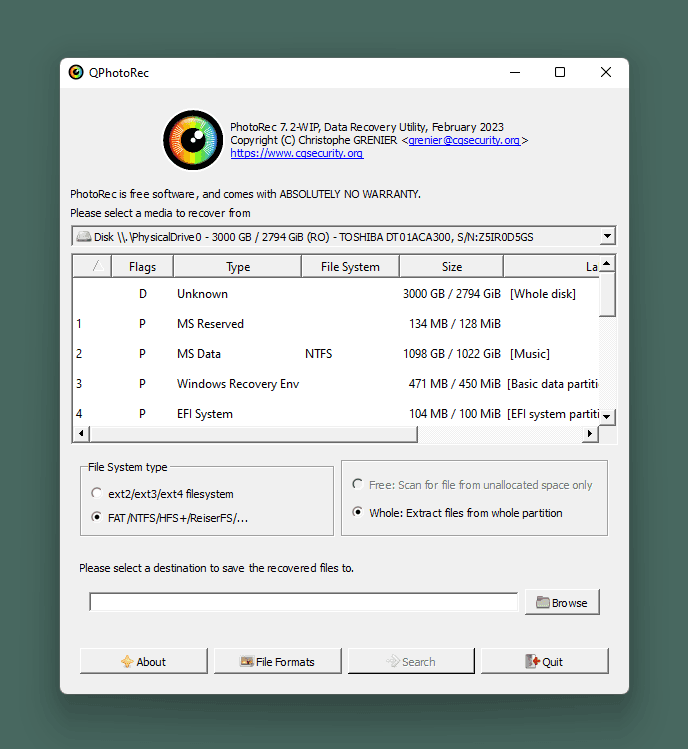Select the Windows Recovery Env partition

tap(336, 384)
